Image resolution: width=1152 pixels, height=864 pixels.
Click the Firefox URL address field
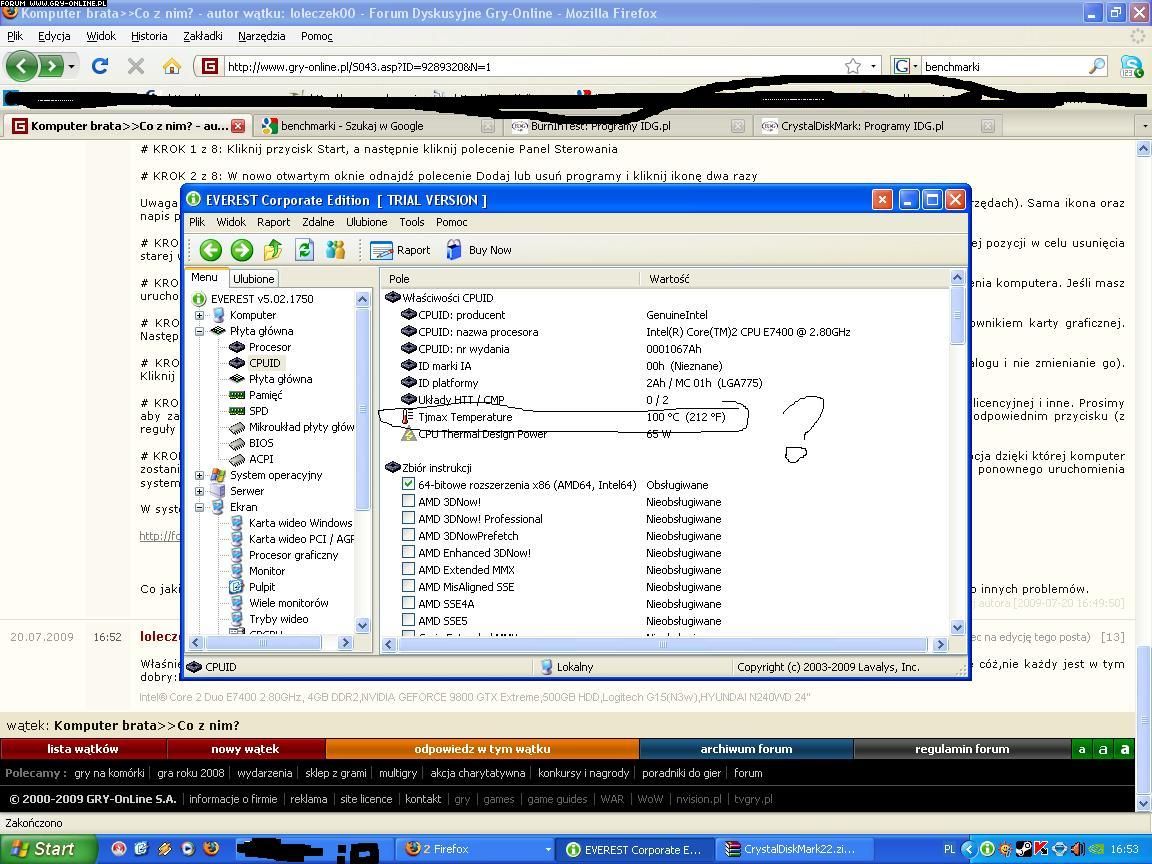pos(530,66)
